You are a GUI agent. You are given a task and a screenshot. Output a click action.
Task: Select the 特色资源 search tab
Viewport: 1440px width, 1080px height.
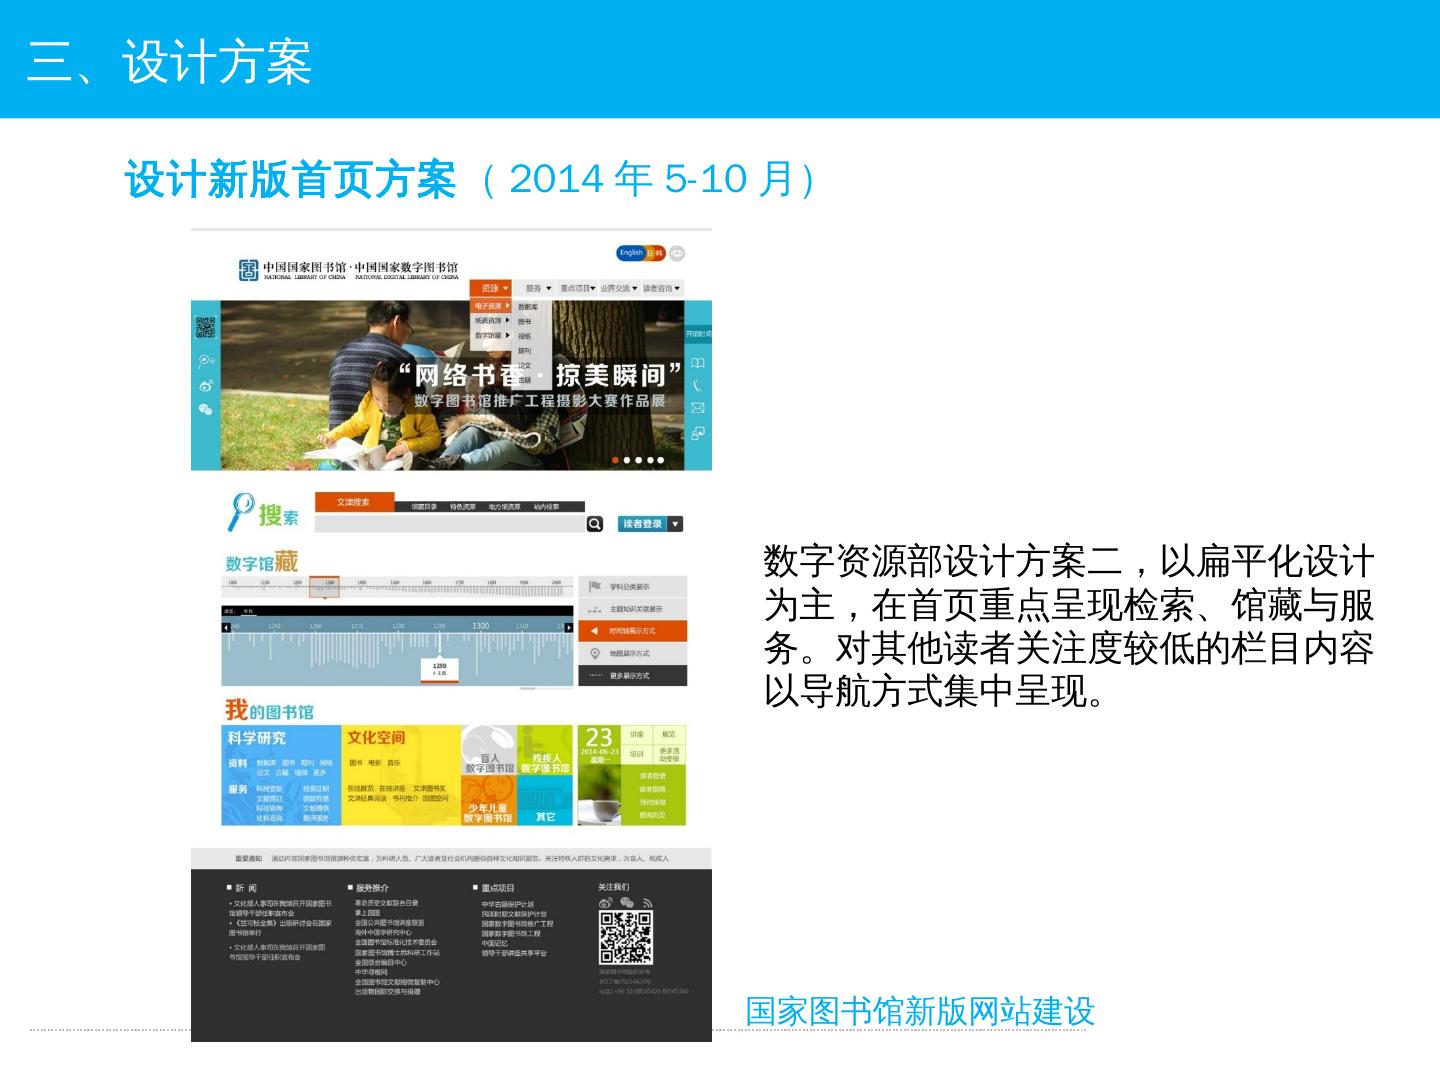463,507
